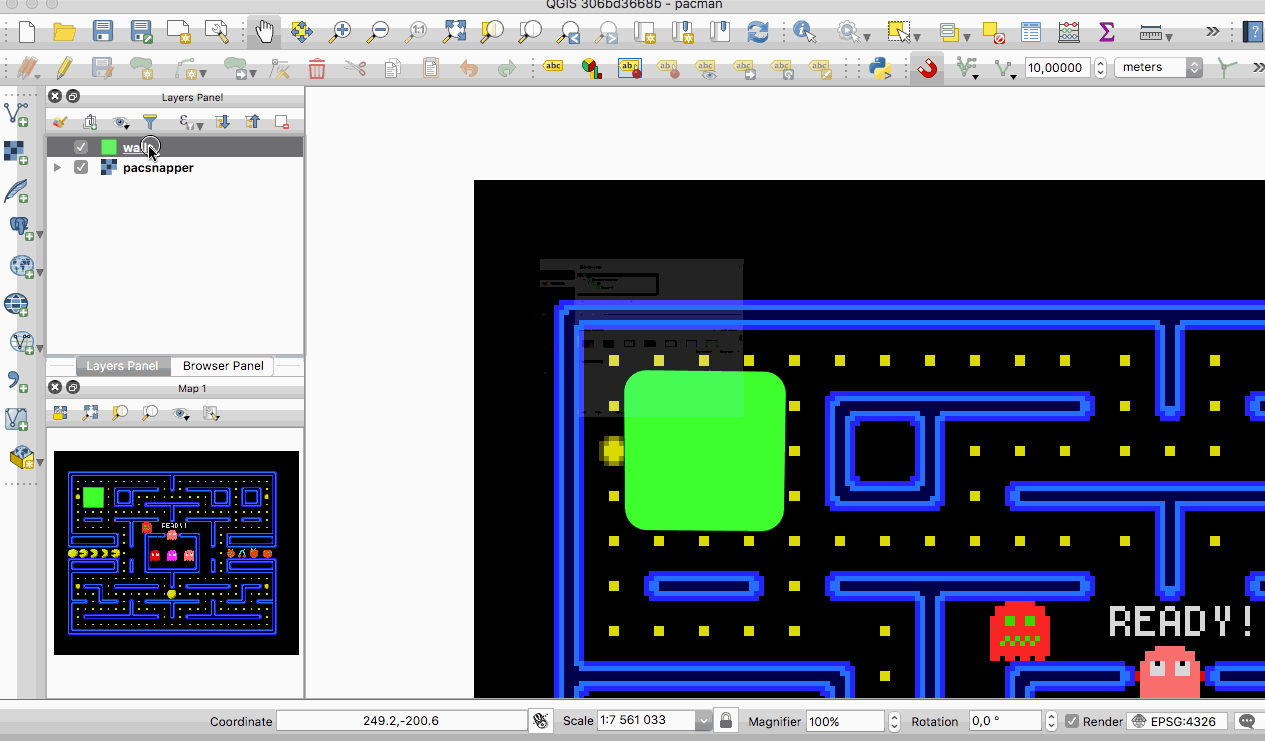Viewport: 1265px width, 741px height.
Task: Select the Layers Panel tab
Action: pos(122,366)
